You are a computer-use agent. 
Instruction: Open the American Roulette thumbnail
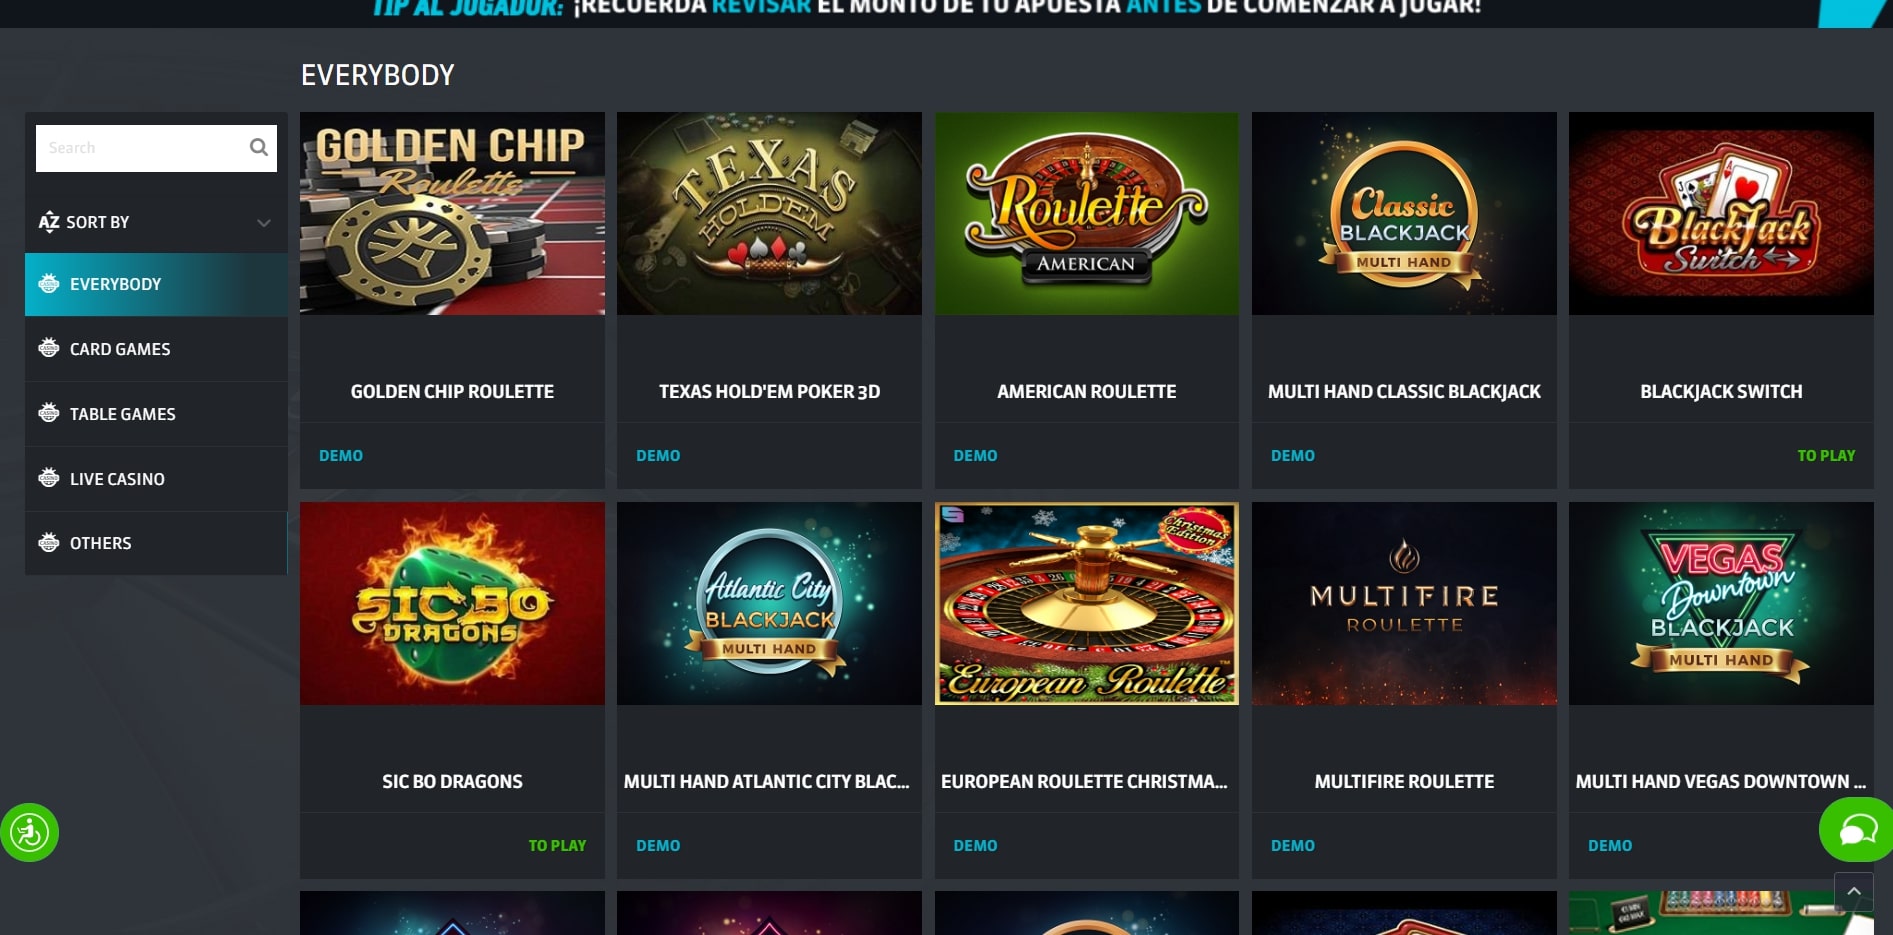[x=1087, y=213]
